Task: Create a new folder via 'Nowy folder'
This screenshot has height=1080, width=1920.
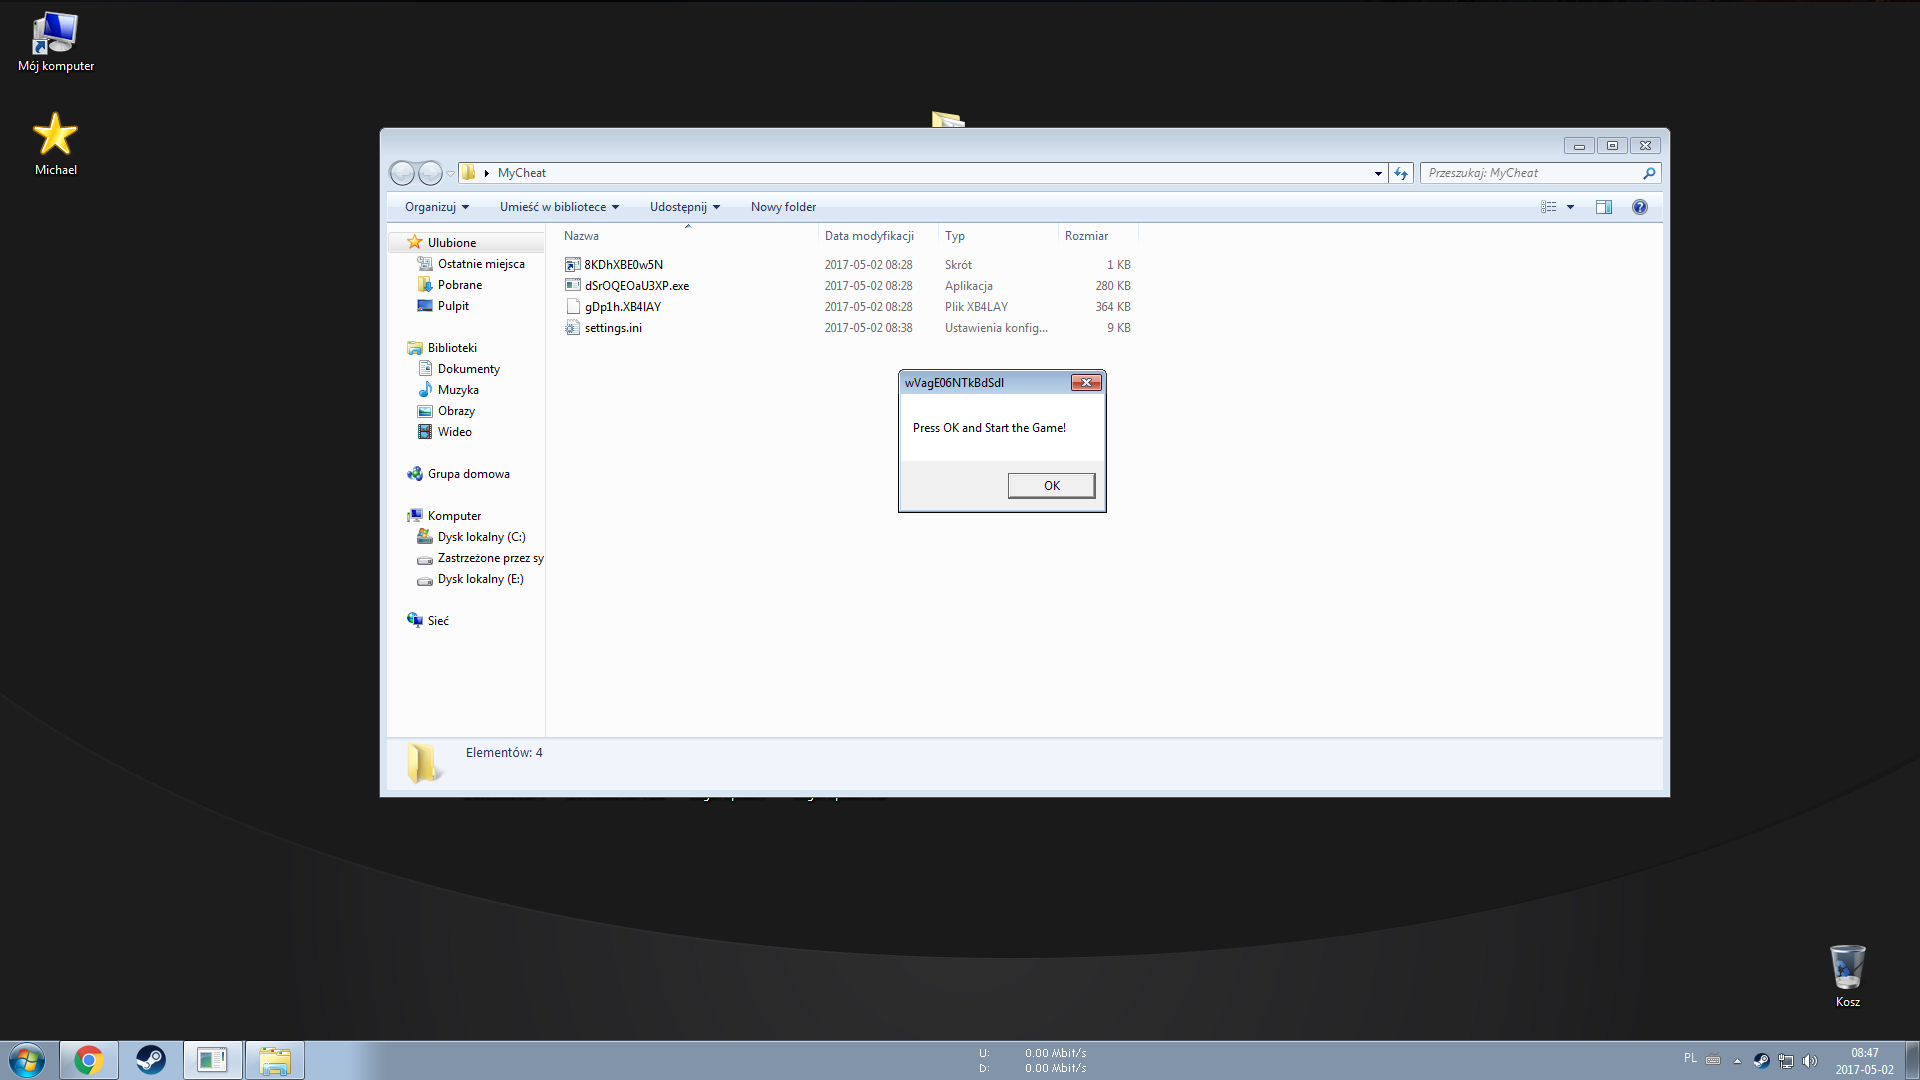Action: [x=783, y=207]
